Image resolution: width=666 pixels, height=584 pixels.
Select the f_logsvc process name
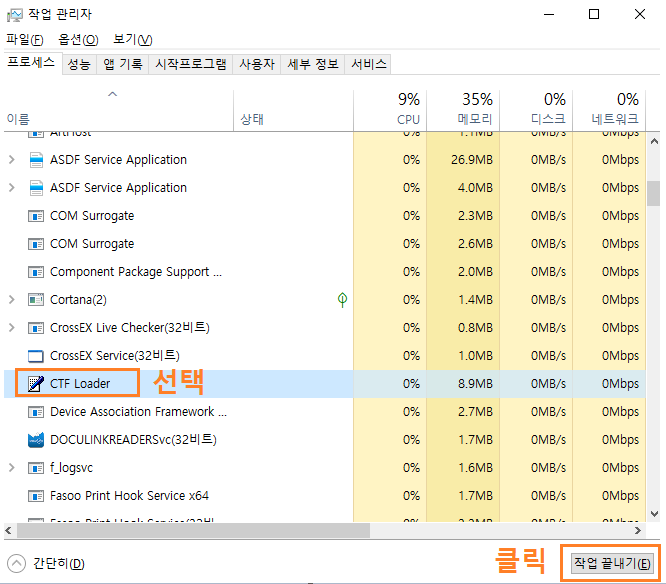point(71,468)
